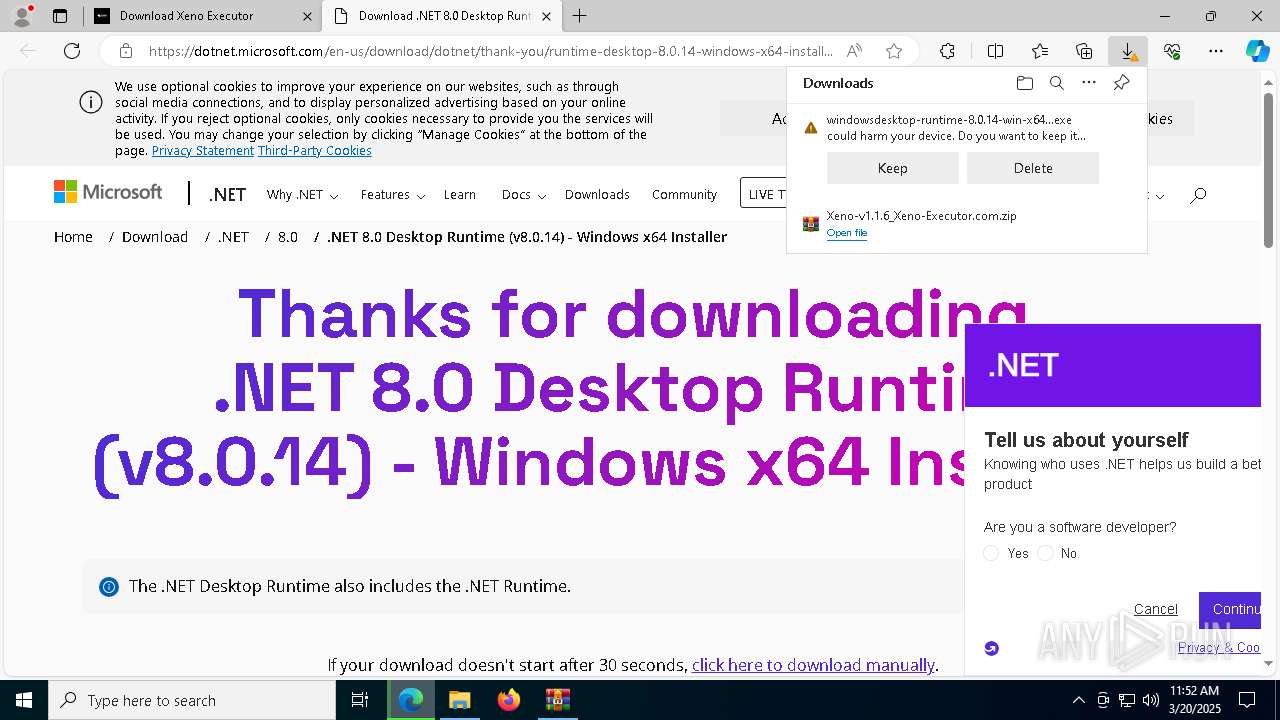
Task: Open downloads folder icon in Downloads panel
Action: [1025, 83]
